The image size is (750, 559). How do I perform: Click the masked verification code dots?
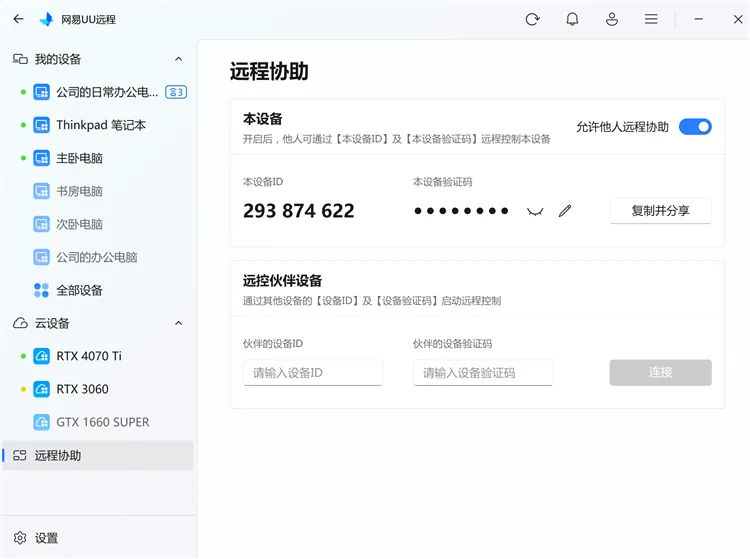461,211
